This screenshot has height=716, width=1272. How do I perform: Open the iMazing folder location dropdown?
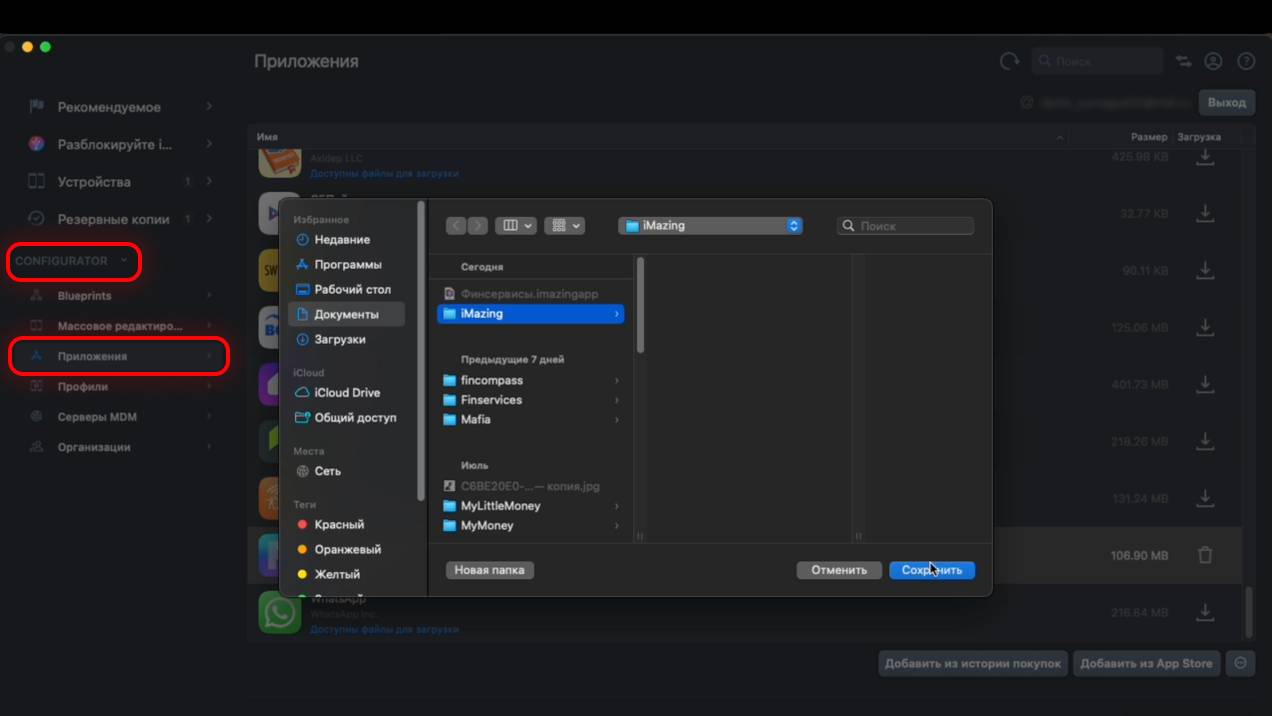point(710,226)
